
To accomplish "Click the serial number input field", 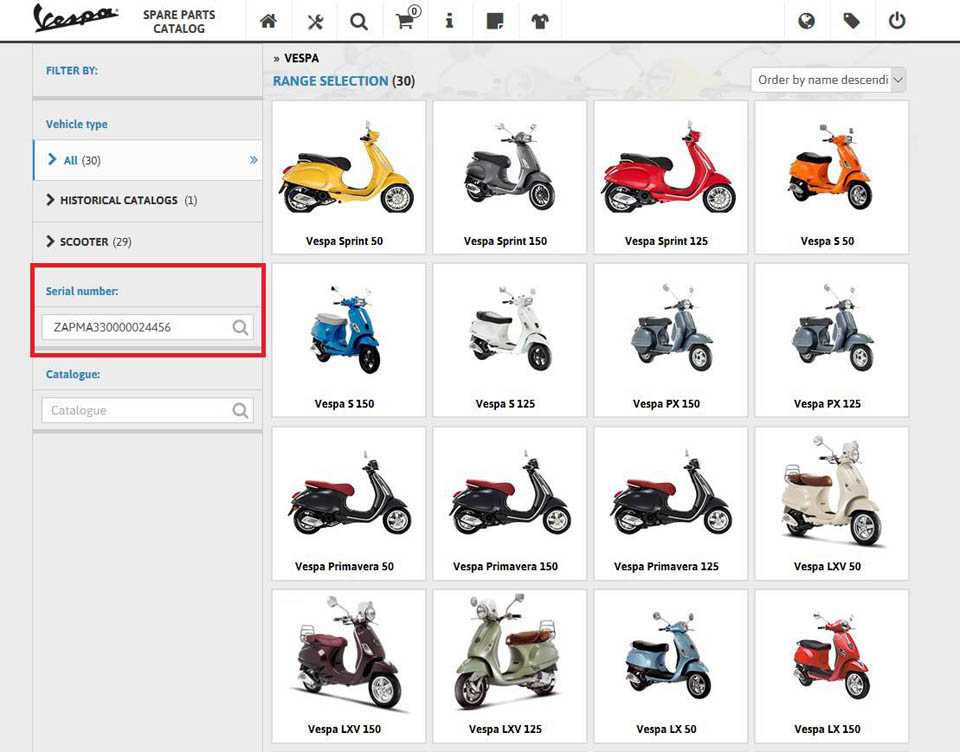I will (147, 327).
